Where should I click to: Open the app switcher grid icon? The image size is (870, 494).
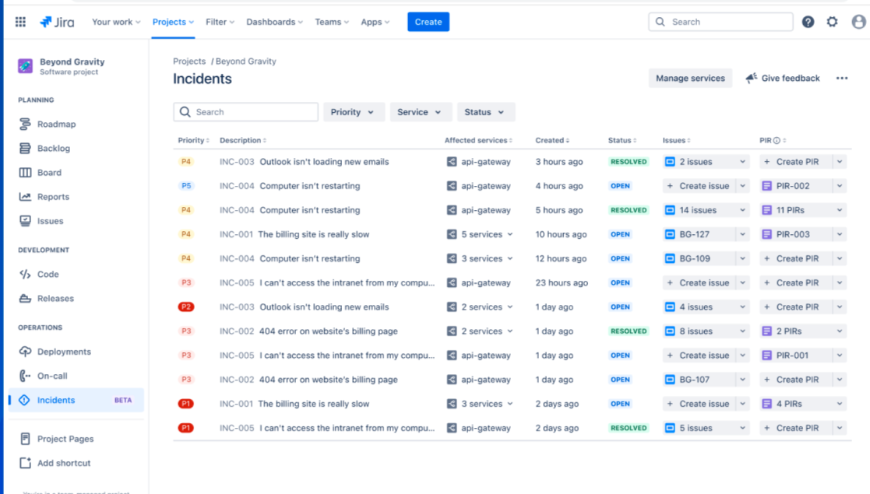tap(20, 22)
